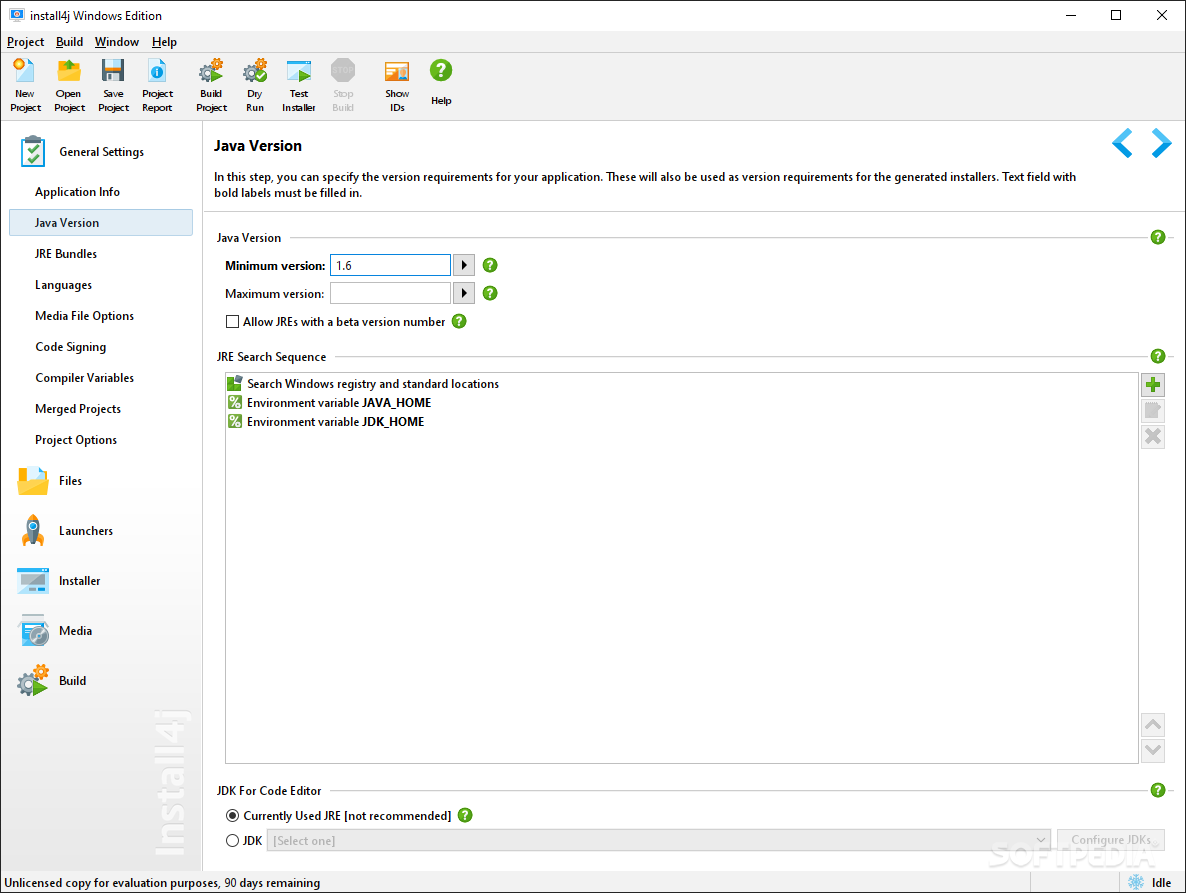Go to next step with right arrow
The height and width of the screenshot is (893, 1186).
(1161, 143)
